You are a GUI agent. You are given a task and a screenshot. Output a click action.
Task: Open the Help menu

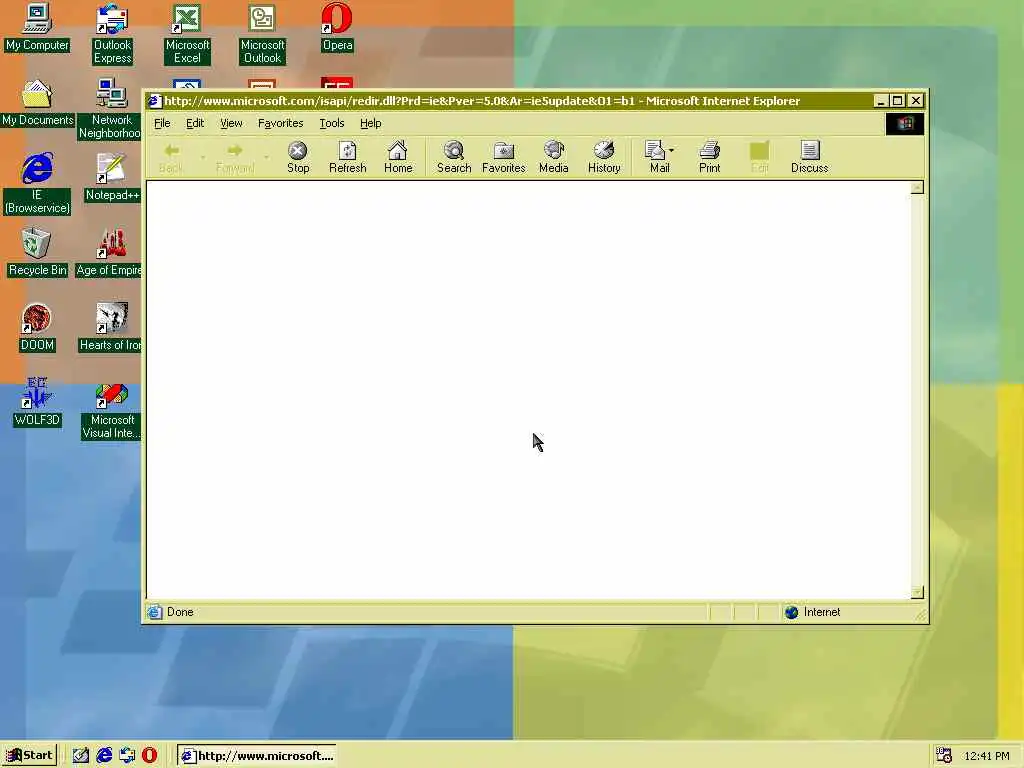pyautogui.click(x=370, y=123)
